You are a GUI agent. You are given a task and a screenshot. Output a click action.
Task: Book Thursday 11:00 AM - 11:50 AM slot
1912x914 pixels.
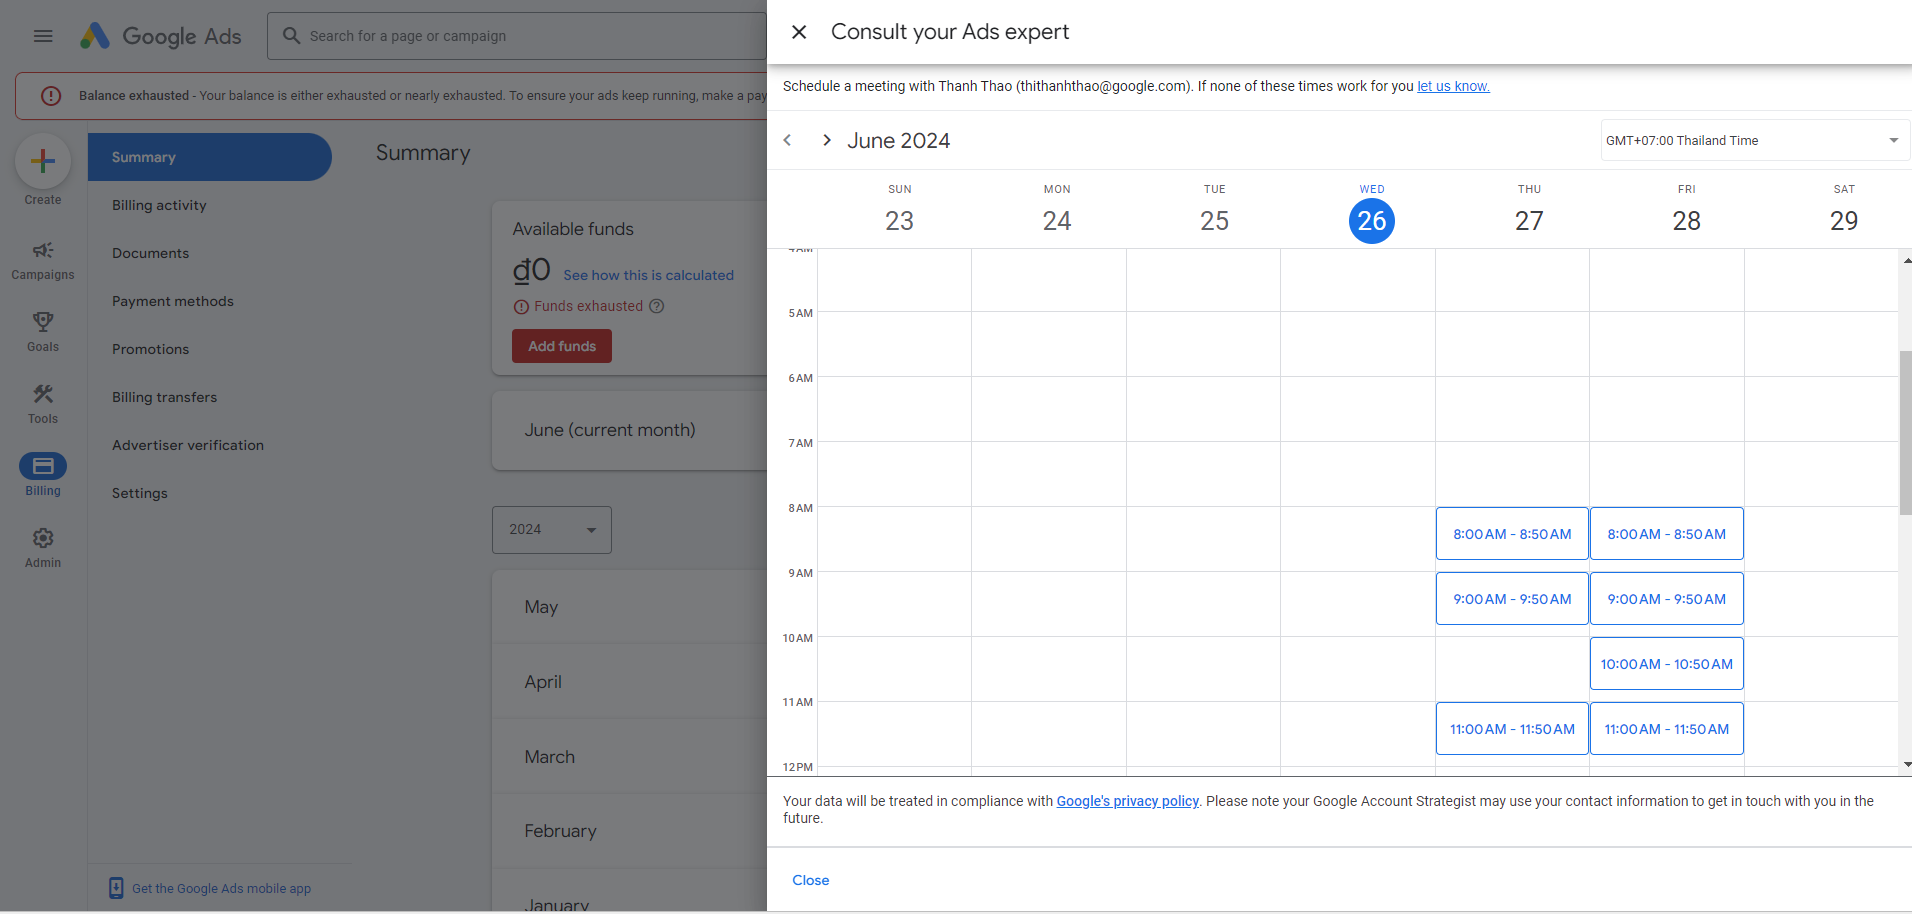(1512, 729)
